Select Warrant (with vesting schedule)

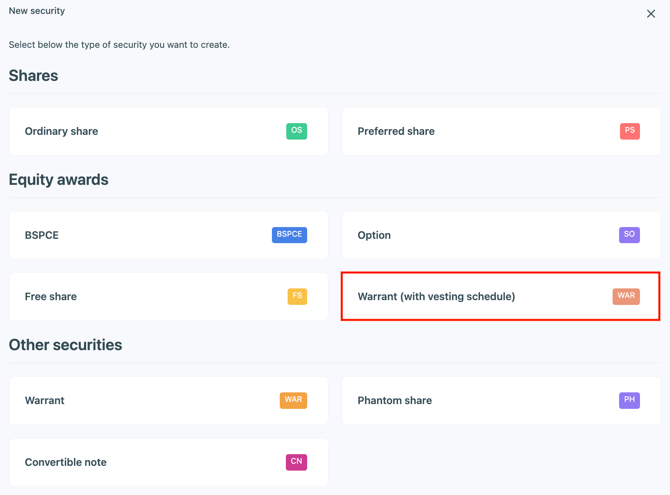(470, 297)
